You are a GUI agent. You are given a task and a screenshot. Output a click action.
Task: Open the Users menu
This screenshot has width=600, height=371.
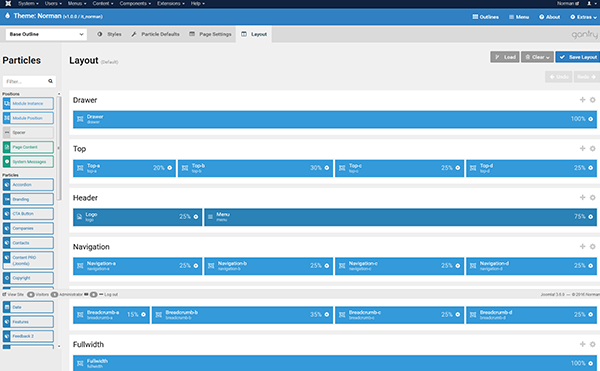click(53, 3)
